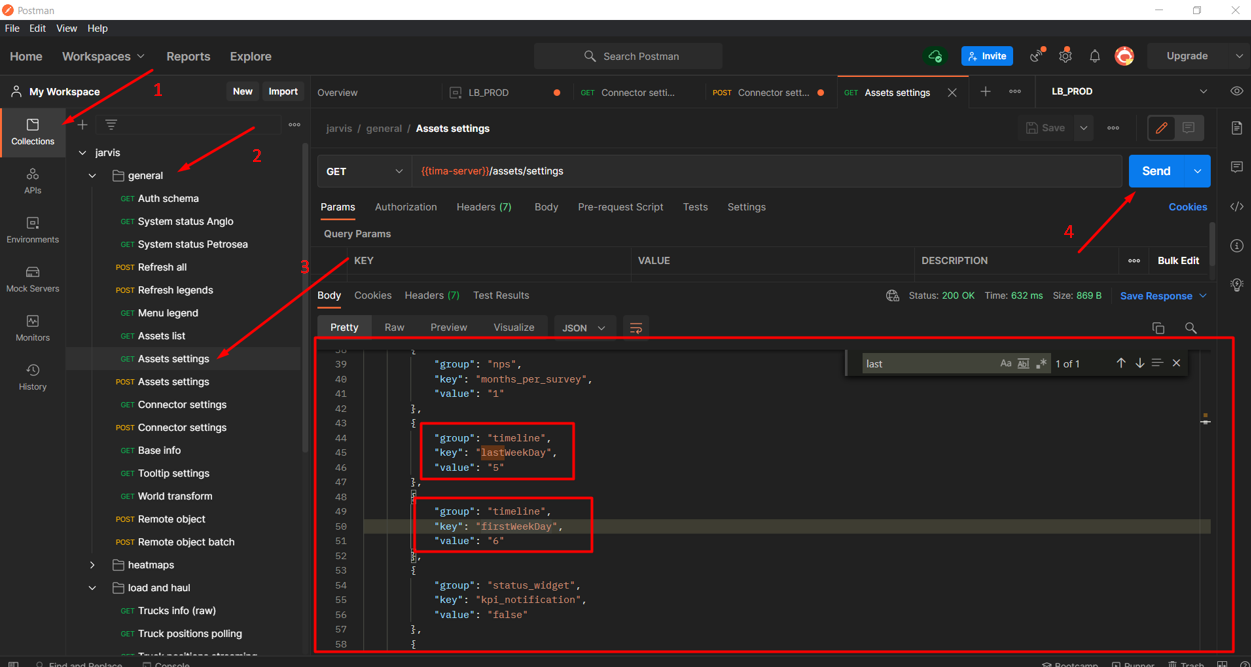
Task: Open the LB_PROD environment dropdown
Action: pos(1129,91)
